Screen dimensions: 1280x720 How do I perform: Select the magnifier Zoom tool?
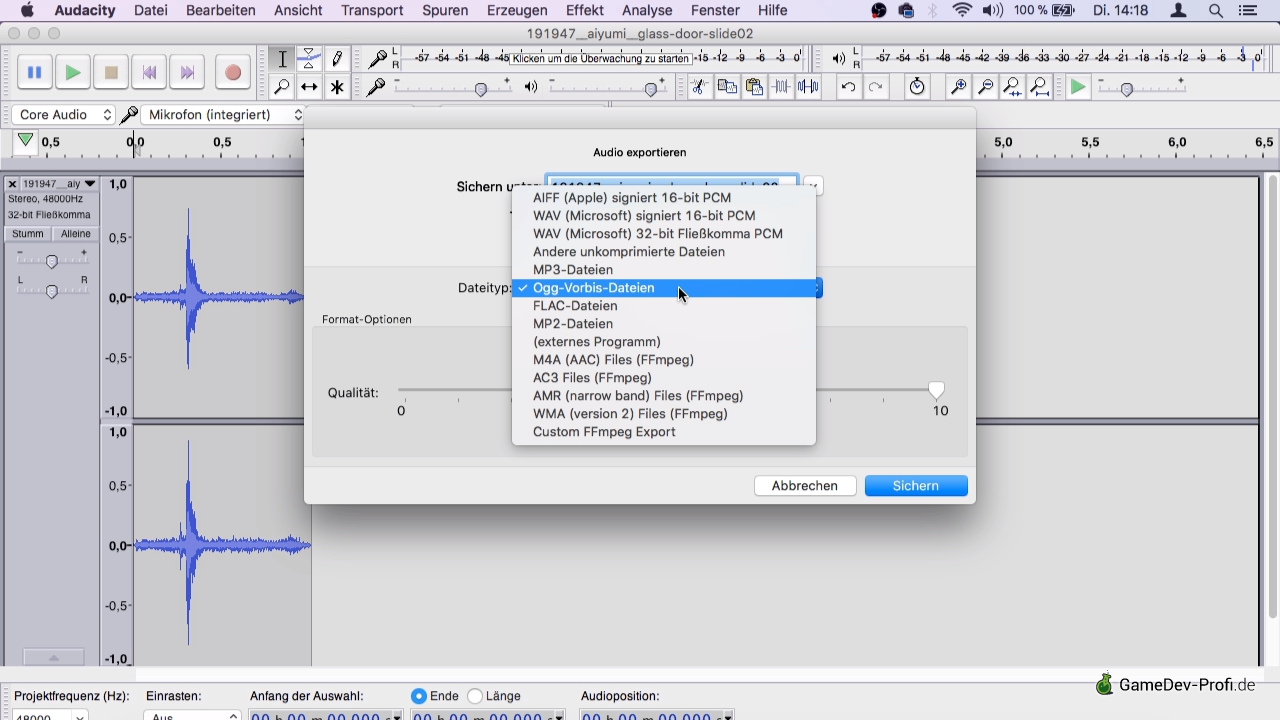click(x=282, y=87)
